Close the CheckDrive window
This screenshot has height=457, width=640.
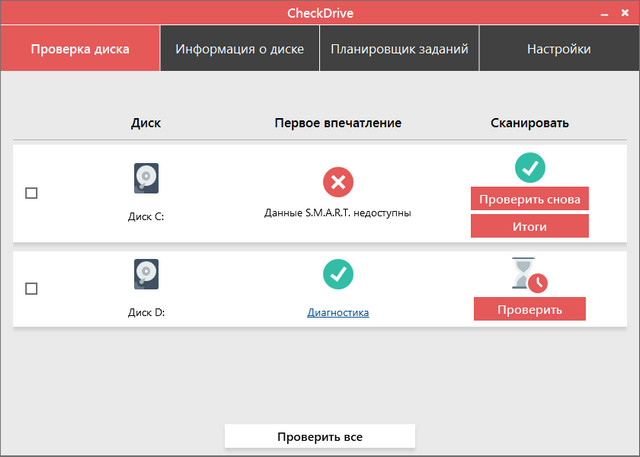pyautogui.click(x=625, y=14)
